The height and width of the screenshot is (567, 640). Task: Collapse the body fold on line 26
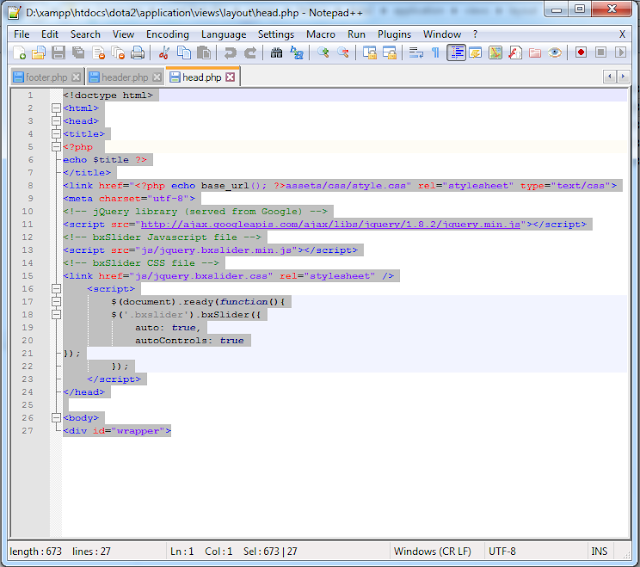pyautogui.click(x=56, y=418)
